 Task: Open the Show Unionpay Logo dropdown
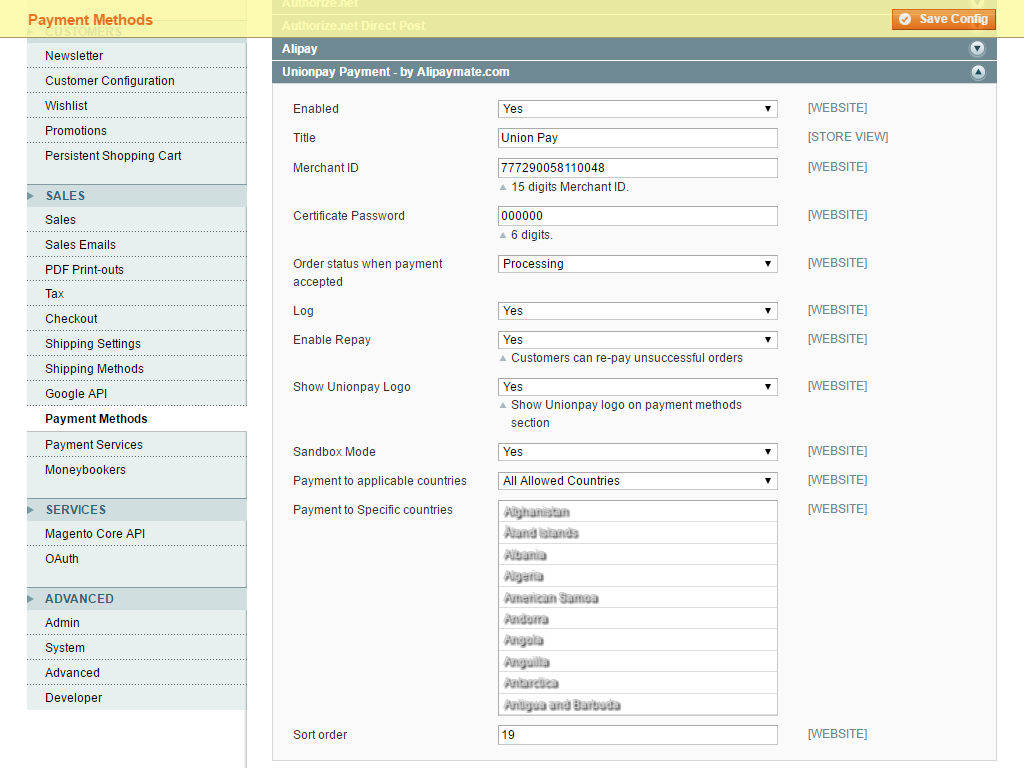tap(637, 387)
